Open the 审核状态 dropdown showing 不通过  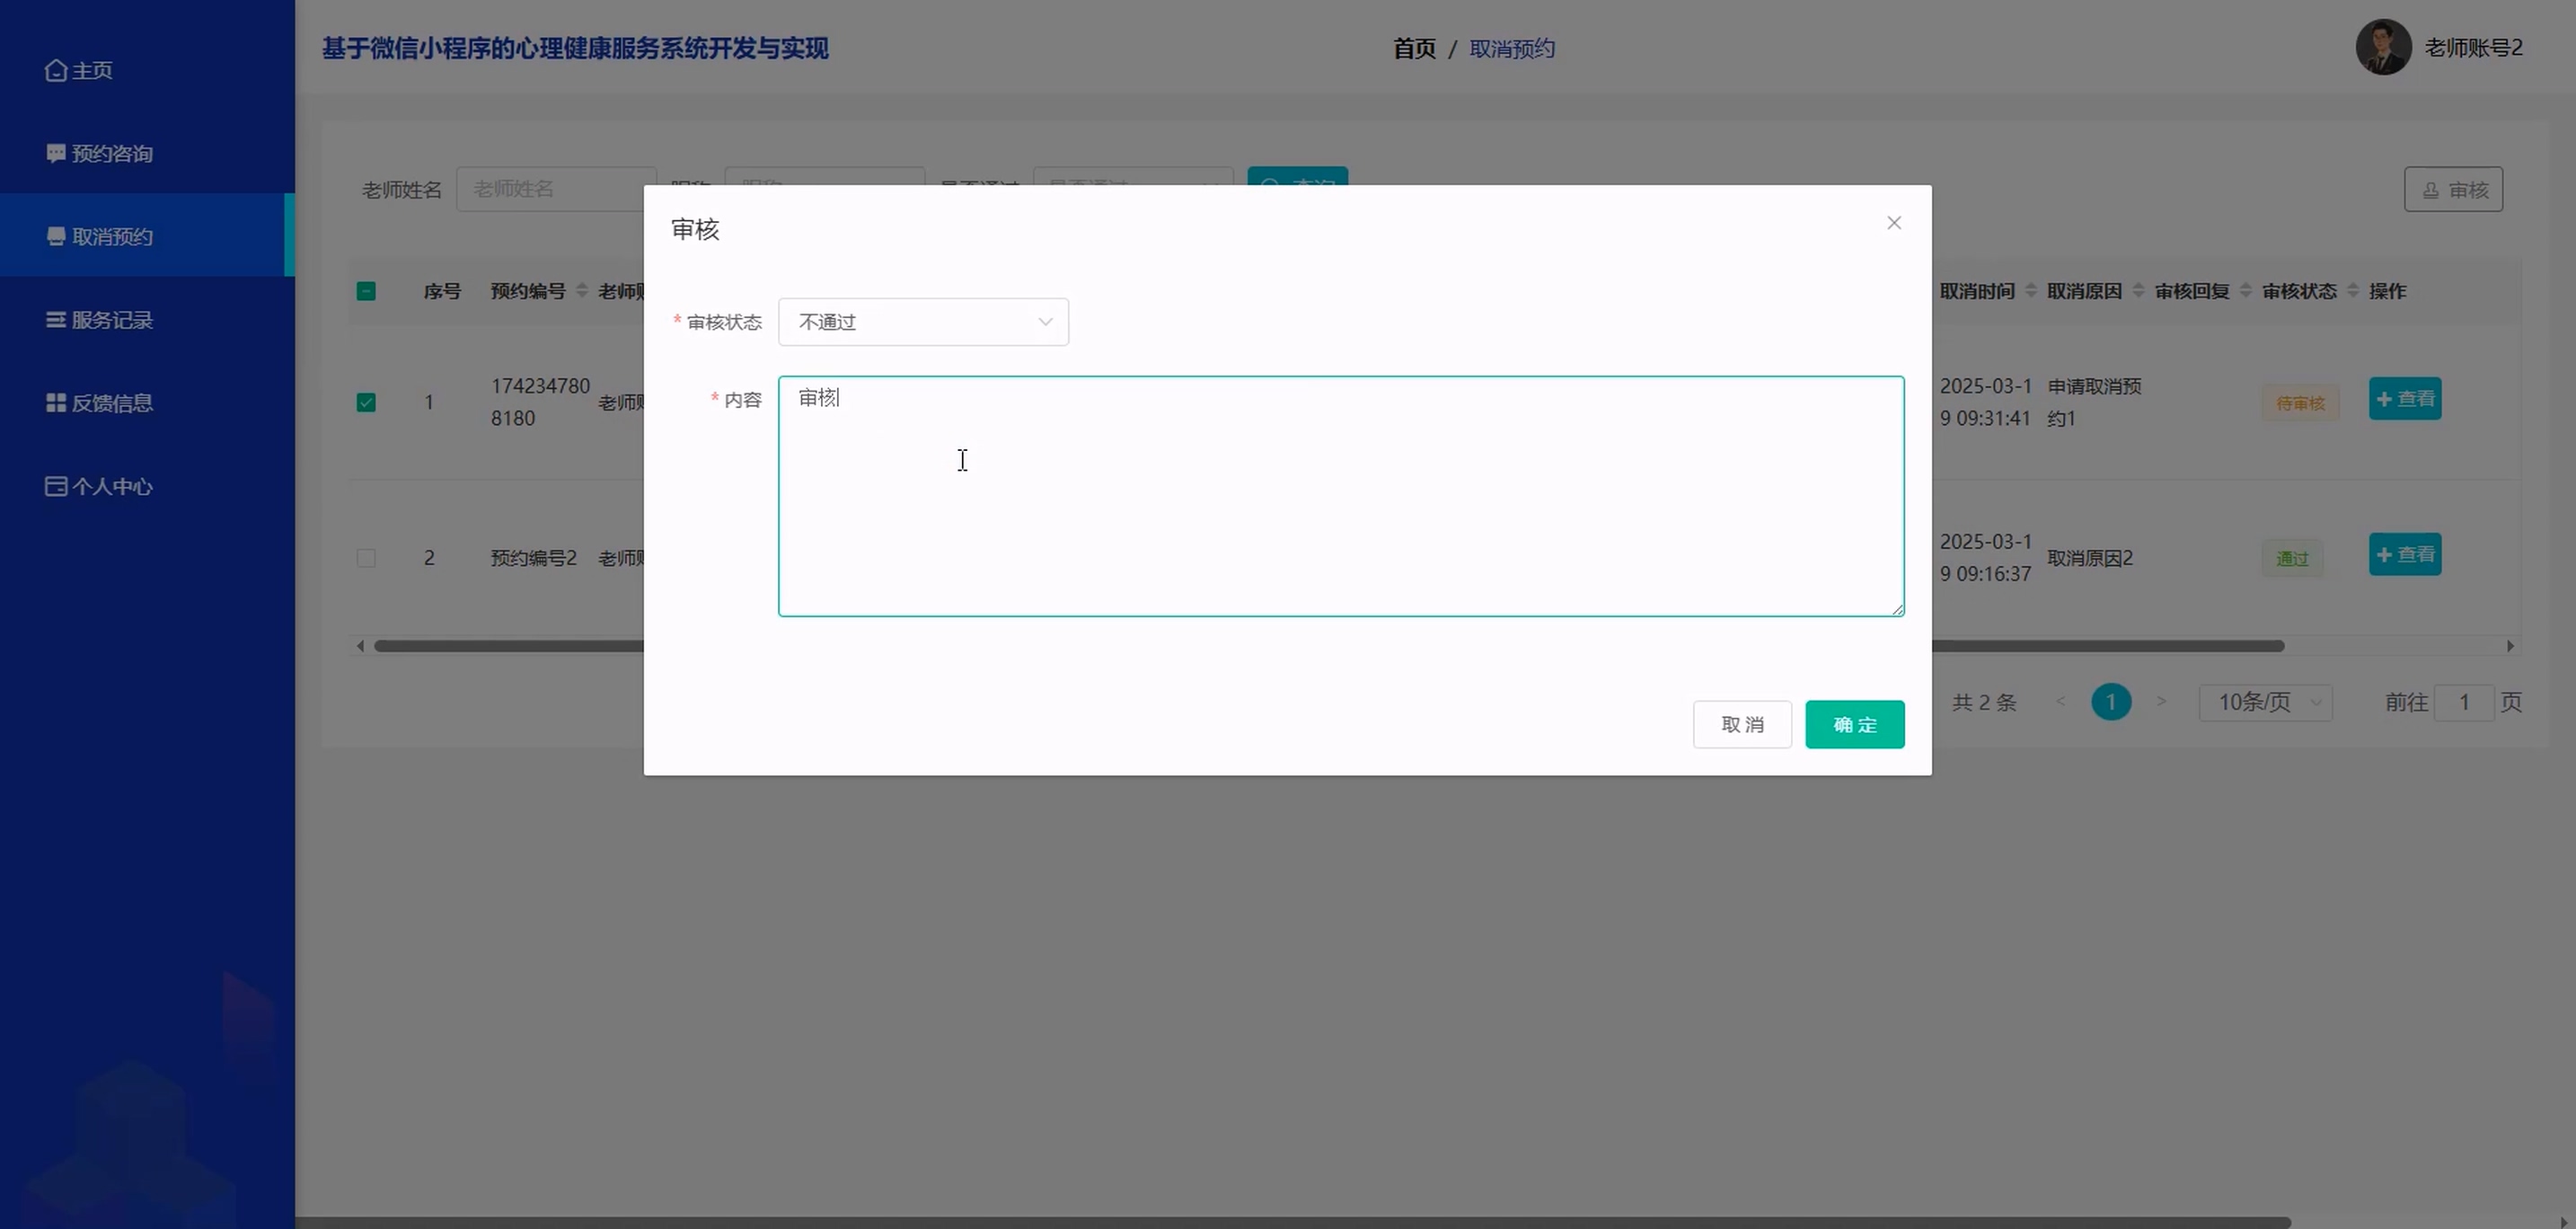pyautogui.click(x=922, y=322)
